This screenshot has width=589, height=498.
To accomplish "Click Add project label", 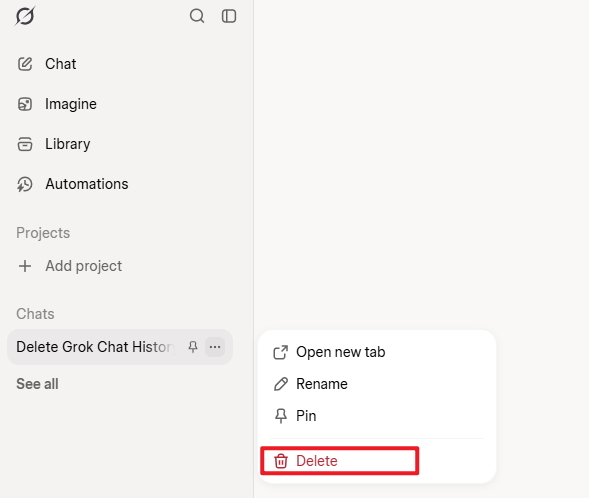I will [x=83, y=266].
